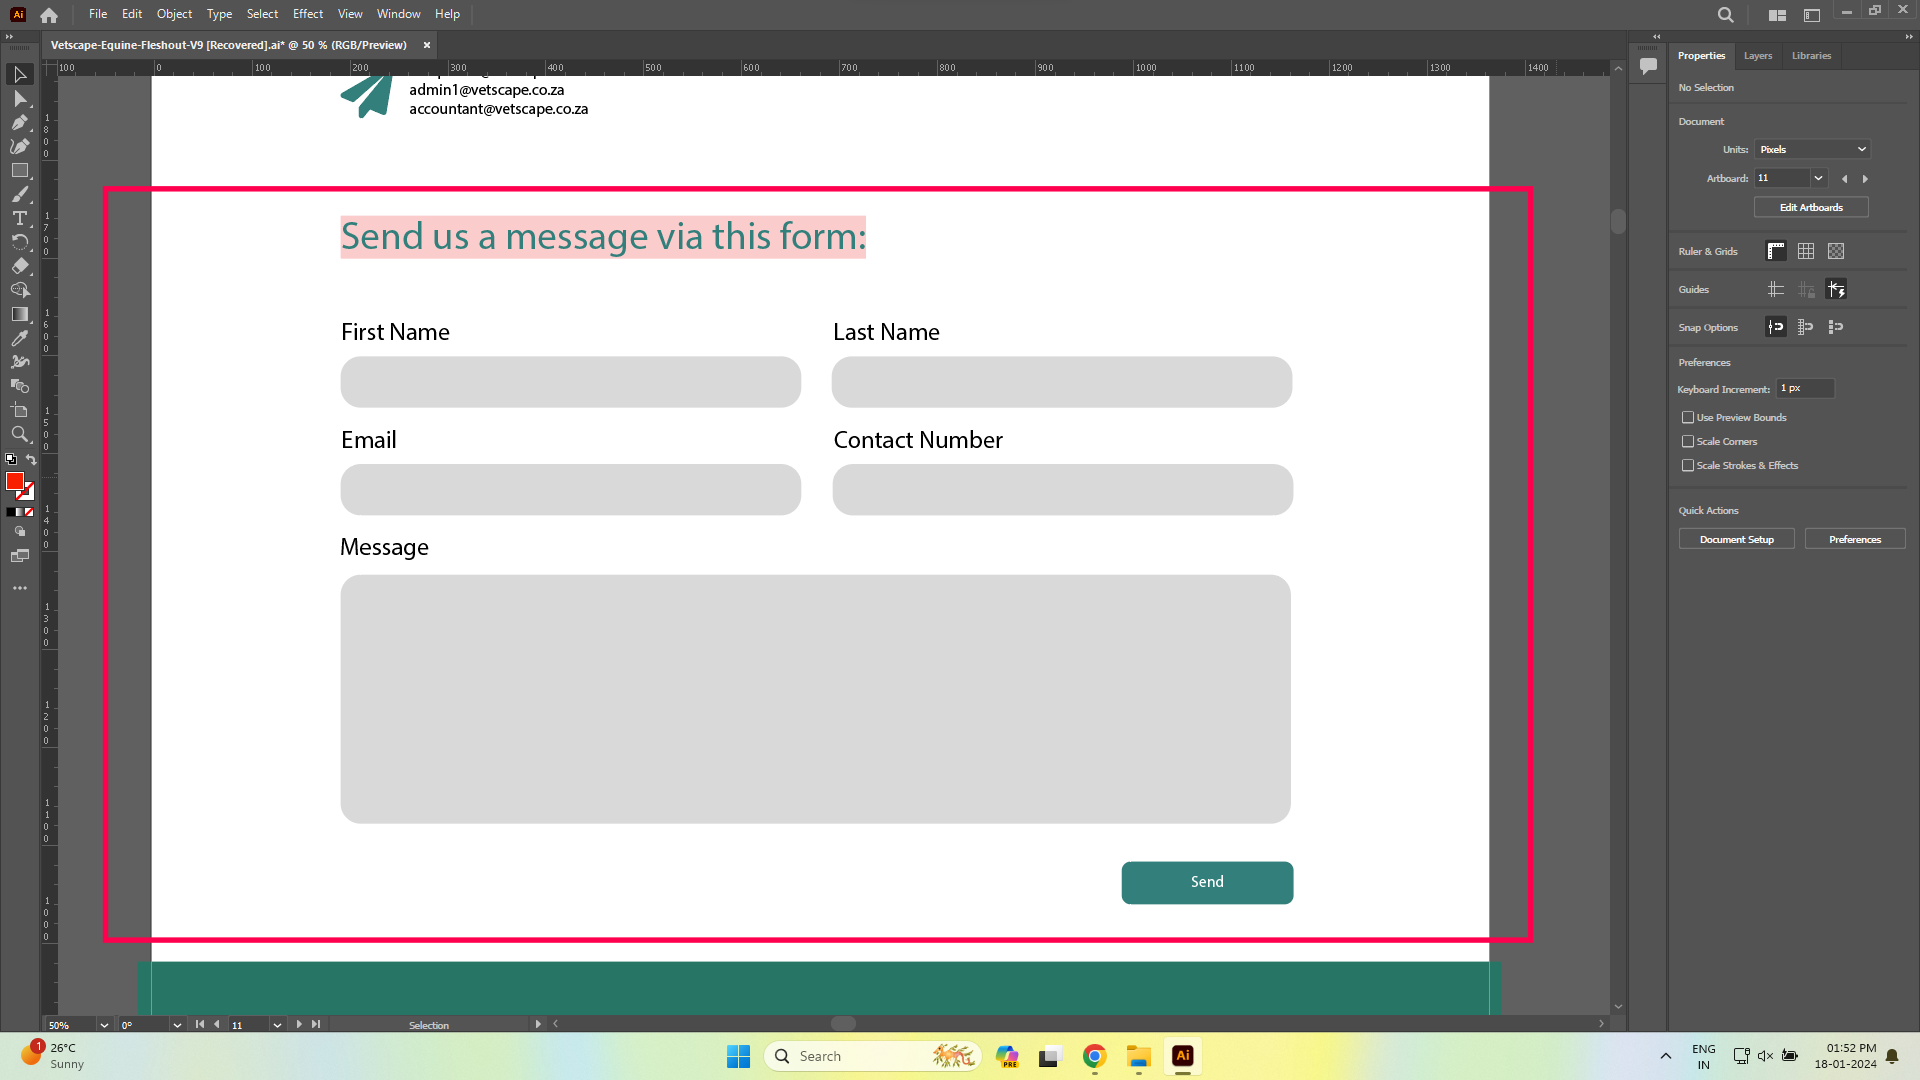Click the Edit Artboards button
Viewport: 1920px width, 1080px height.
tap(1810, 207)
